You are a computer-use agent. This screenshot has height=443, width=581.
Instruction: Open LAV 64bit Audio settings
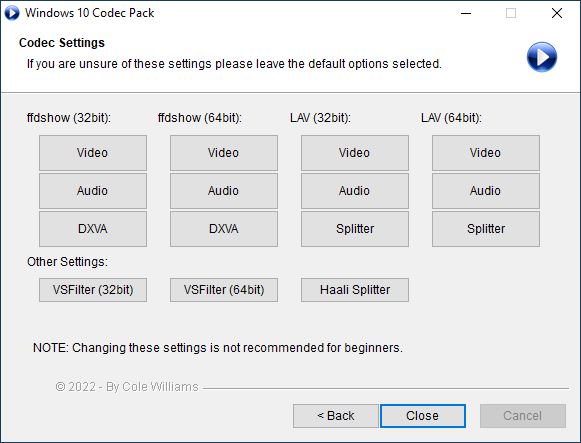coord(486,191)
